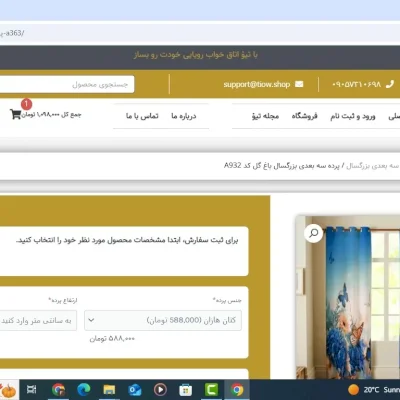Open the shopping cart icon
Image resolution: width=400 pixels, height=400 pixels.
click(15, 114)
